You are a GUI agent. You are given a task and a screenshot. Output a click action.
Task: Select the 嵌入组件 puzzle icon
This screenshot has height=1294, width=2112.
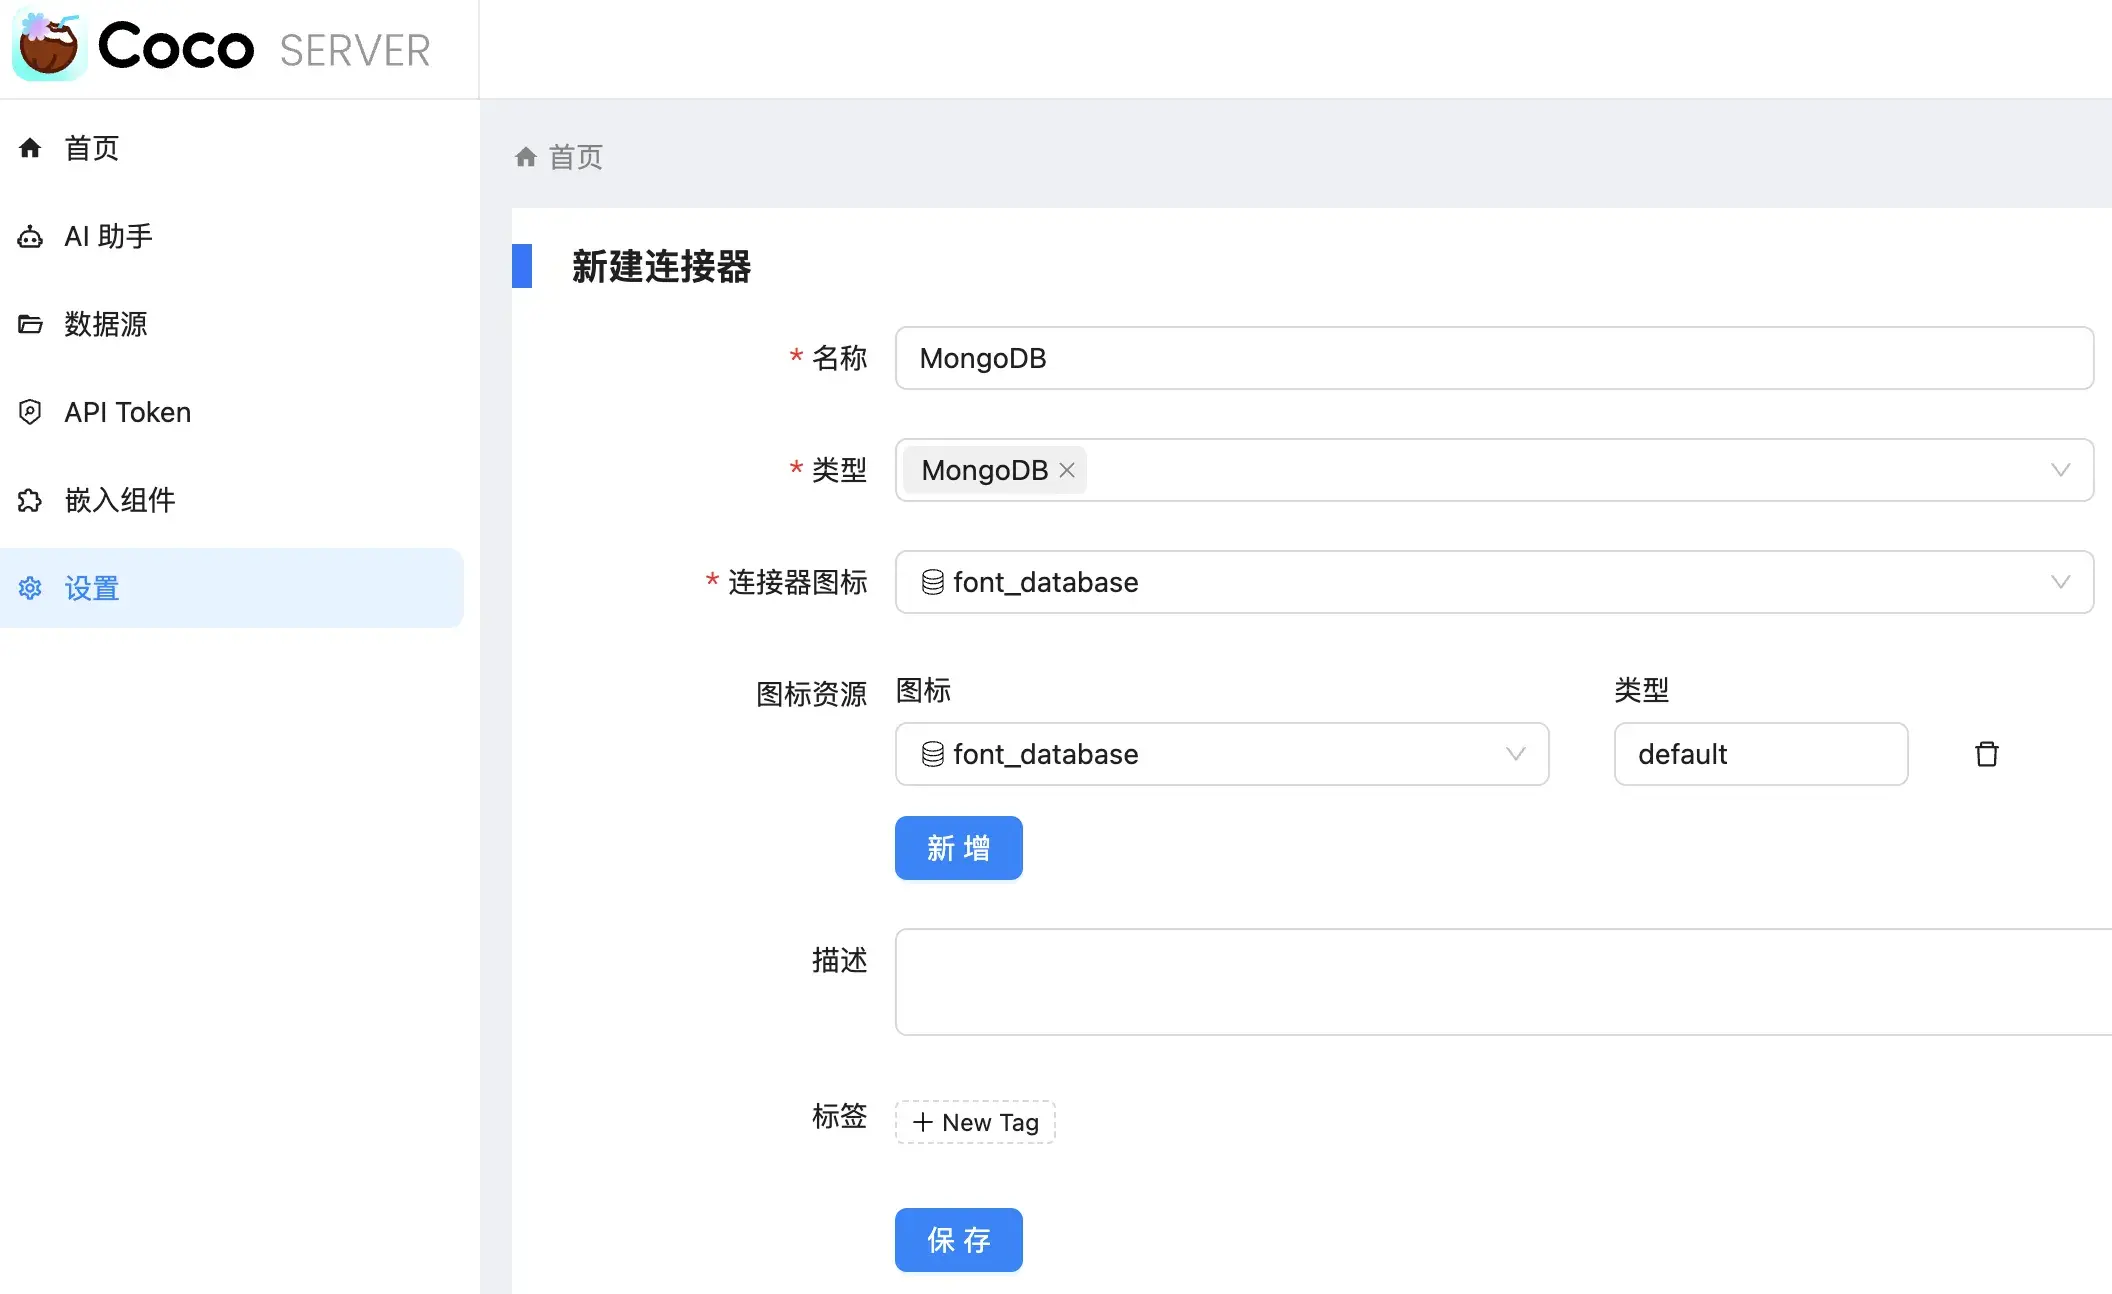click(30, 500)
